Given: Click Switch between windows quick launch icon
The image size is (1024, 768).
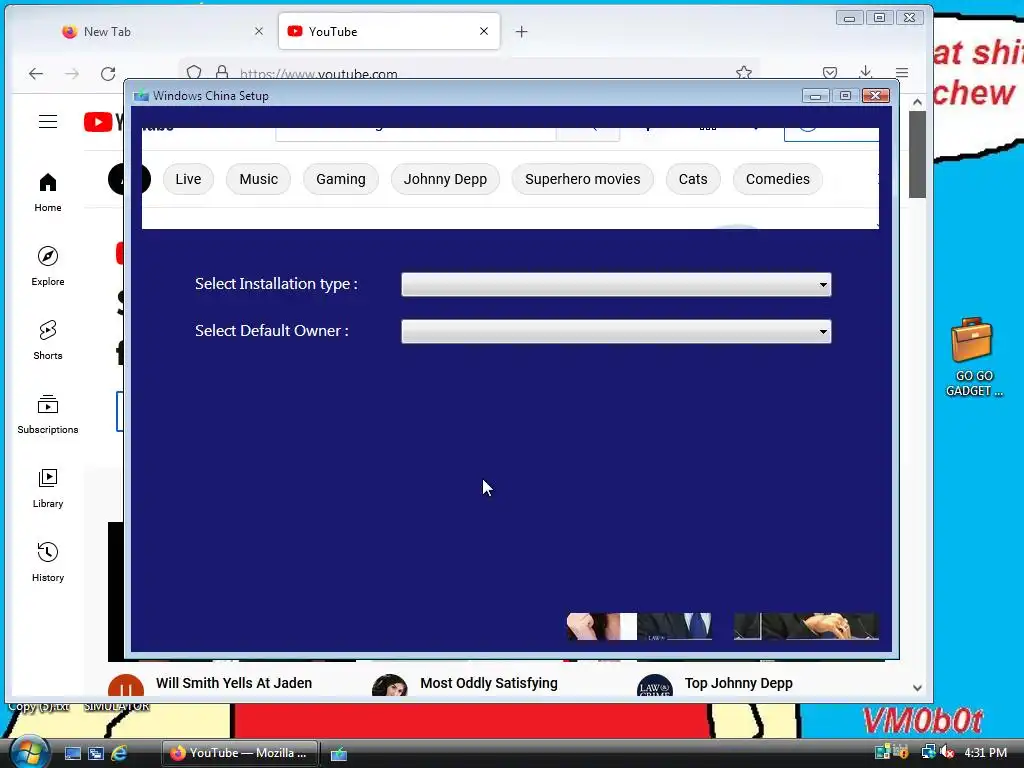Looking at the screenshot, I should point(96,753).
